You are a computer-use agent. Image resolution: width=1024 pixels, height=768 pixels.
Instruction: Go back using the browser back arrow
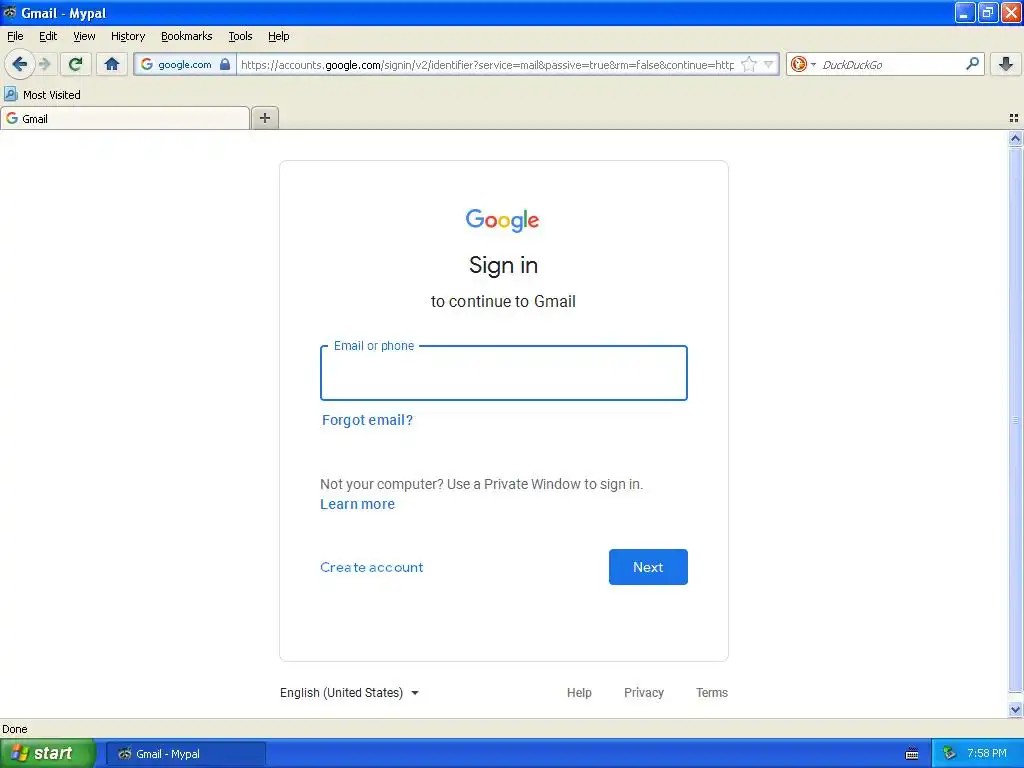pyautogui.click(x=20, y=64)
